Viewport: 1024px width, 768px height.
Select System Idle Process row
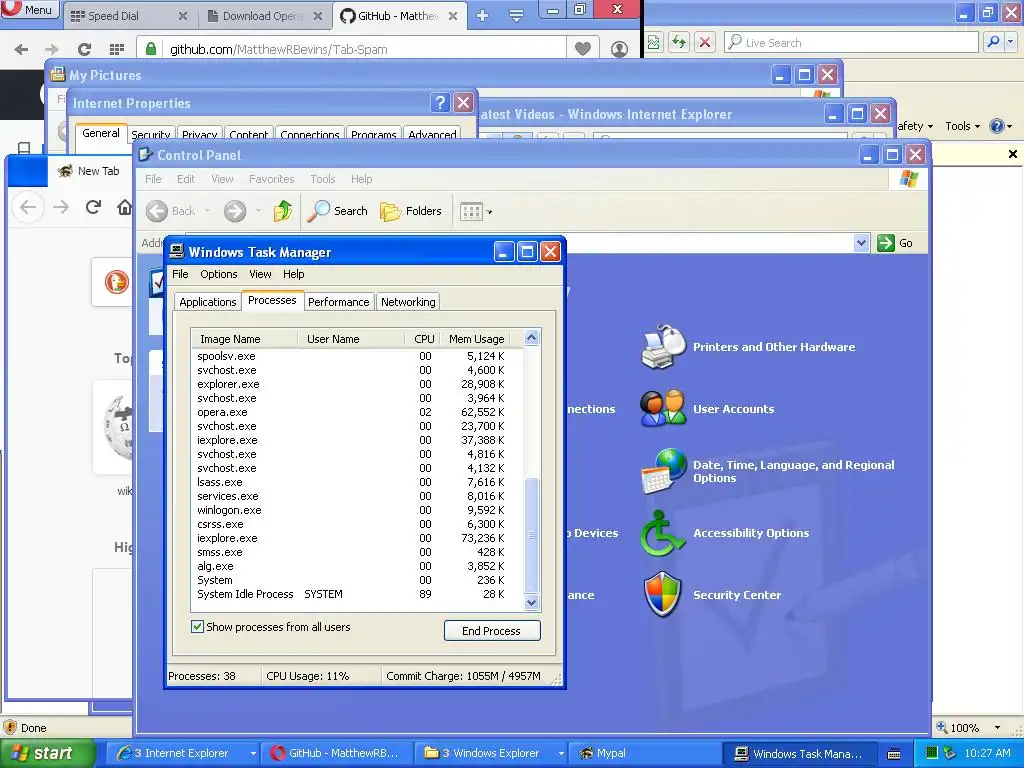click(x=357, y=594)
